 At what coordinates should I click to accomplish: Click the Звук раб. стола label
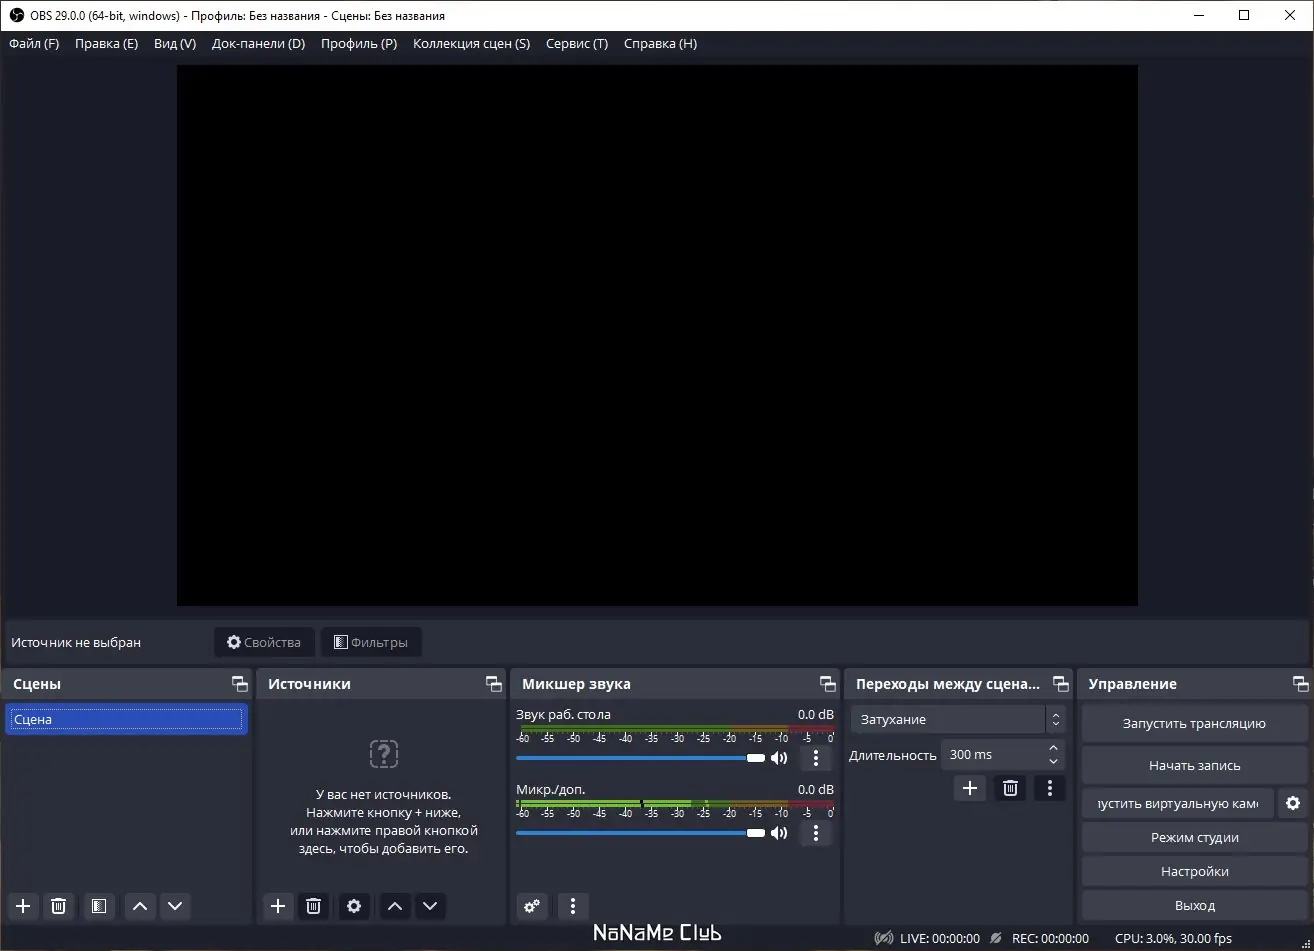coord(563,714)
